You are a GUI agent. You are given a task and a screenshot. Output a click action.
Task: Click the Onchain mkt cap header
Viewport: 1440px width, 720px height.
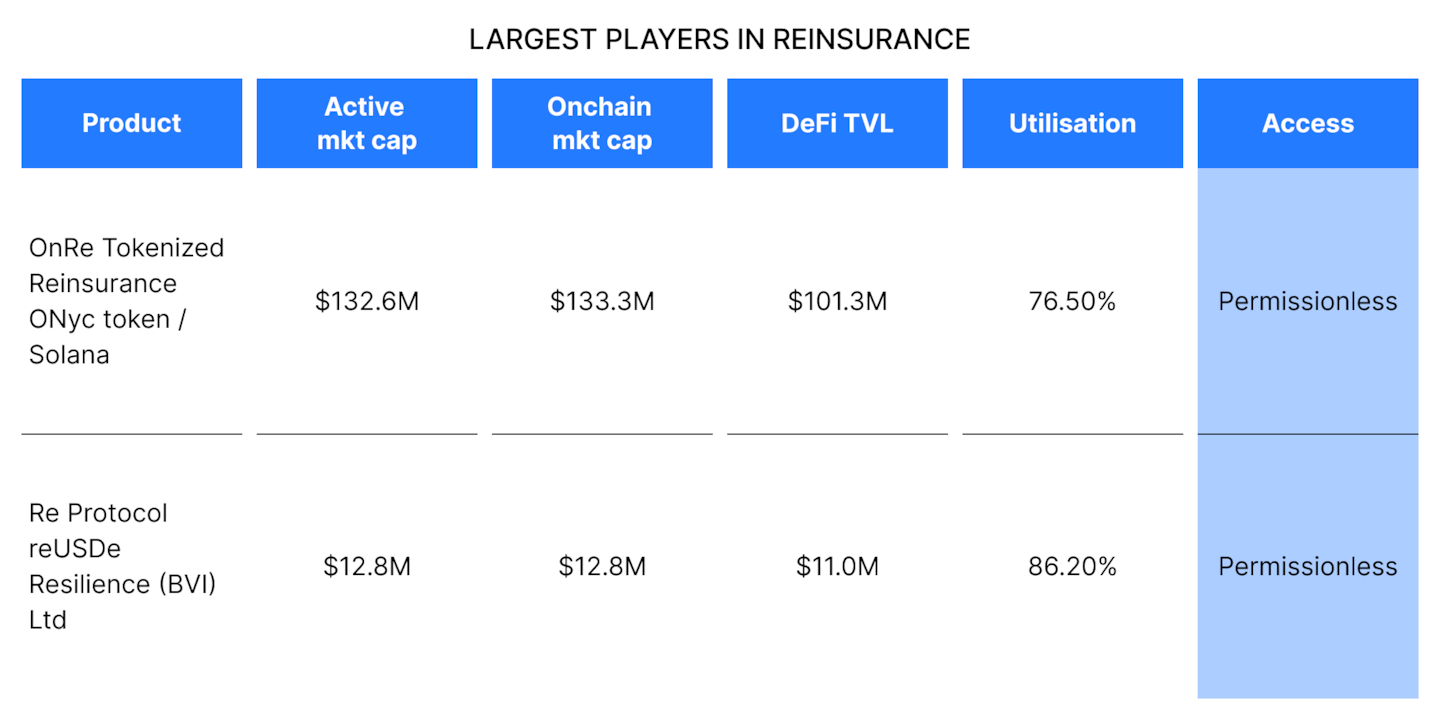601,123
